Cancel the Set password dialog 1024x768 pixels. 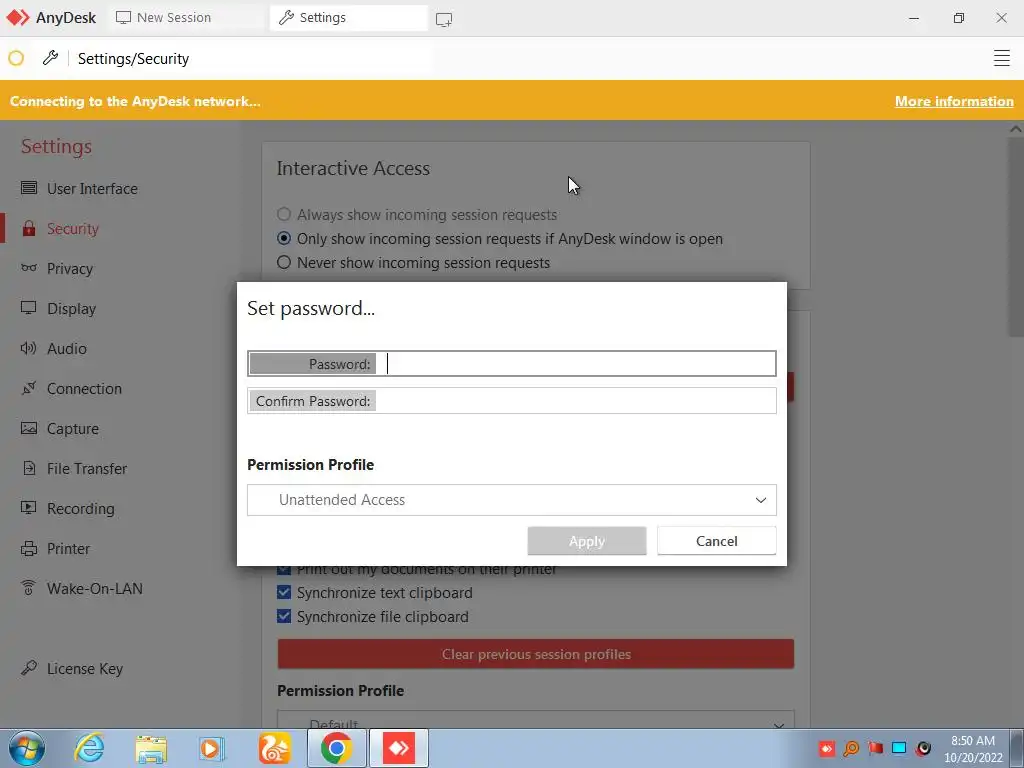716,541
